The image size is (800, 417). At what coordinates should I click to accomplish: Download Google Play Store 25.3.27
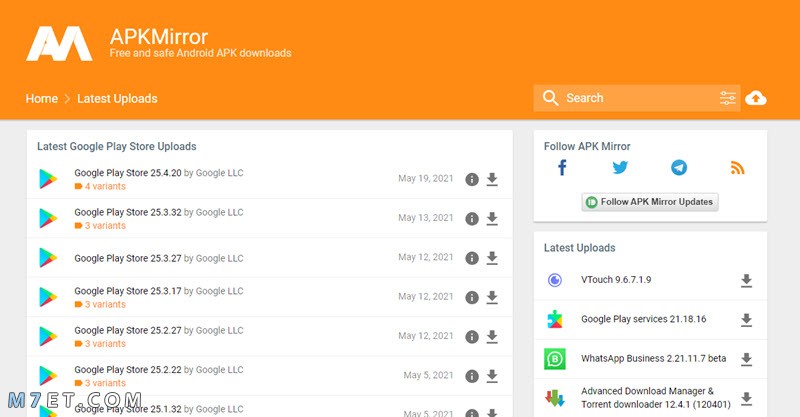tap(492, 258)
